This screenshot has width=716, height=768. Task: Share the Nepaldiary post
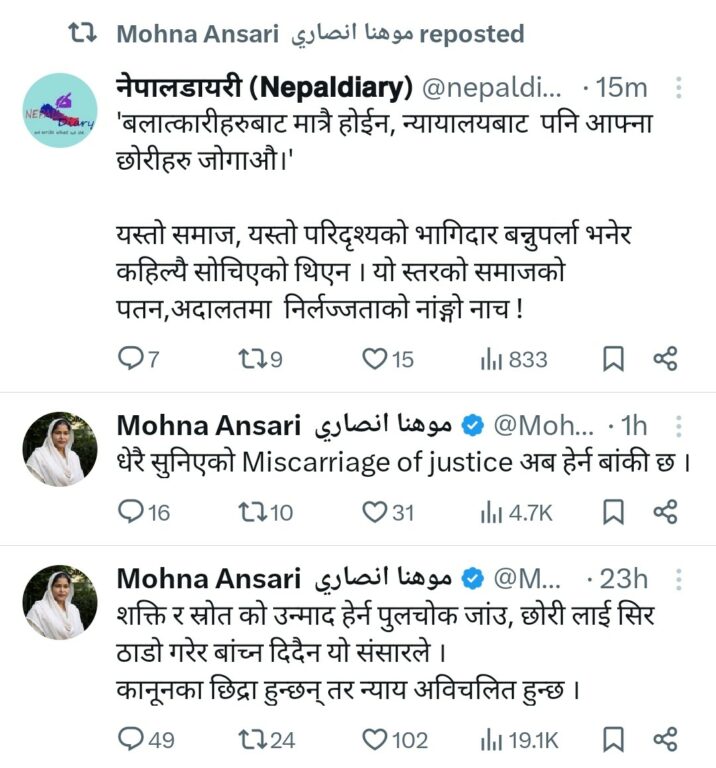(666, 359)
